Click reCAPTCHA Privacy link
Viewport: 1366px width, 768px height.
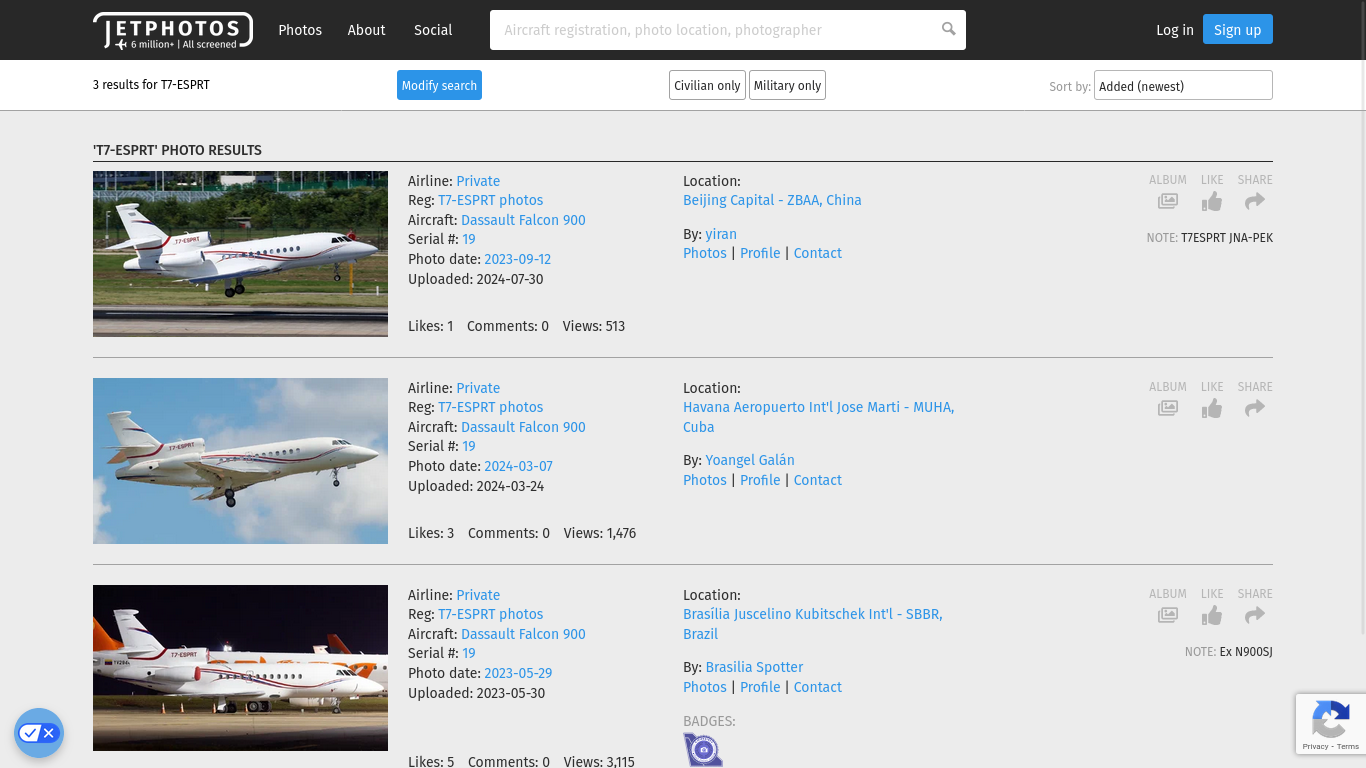1315,746
